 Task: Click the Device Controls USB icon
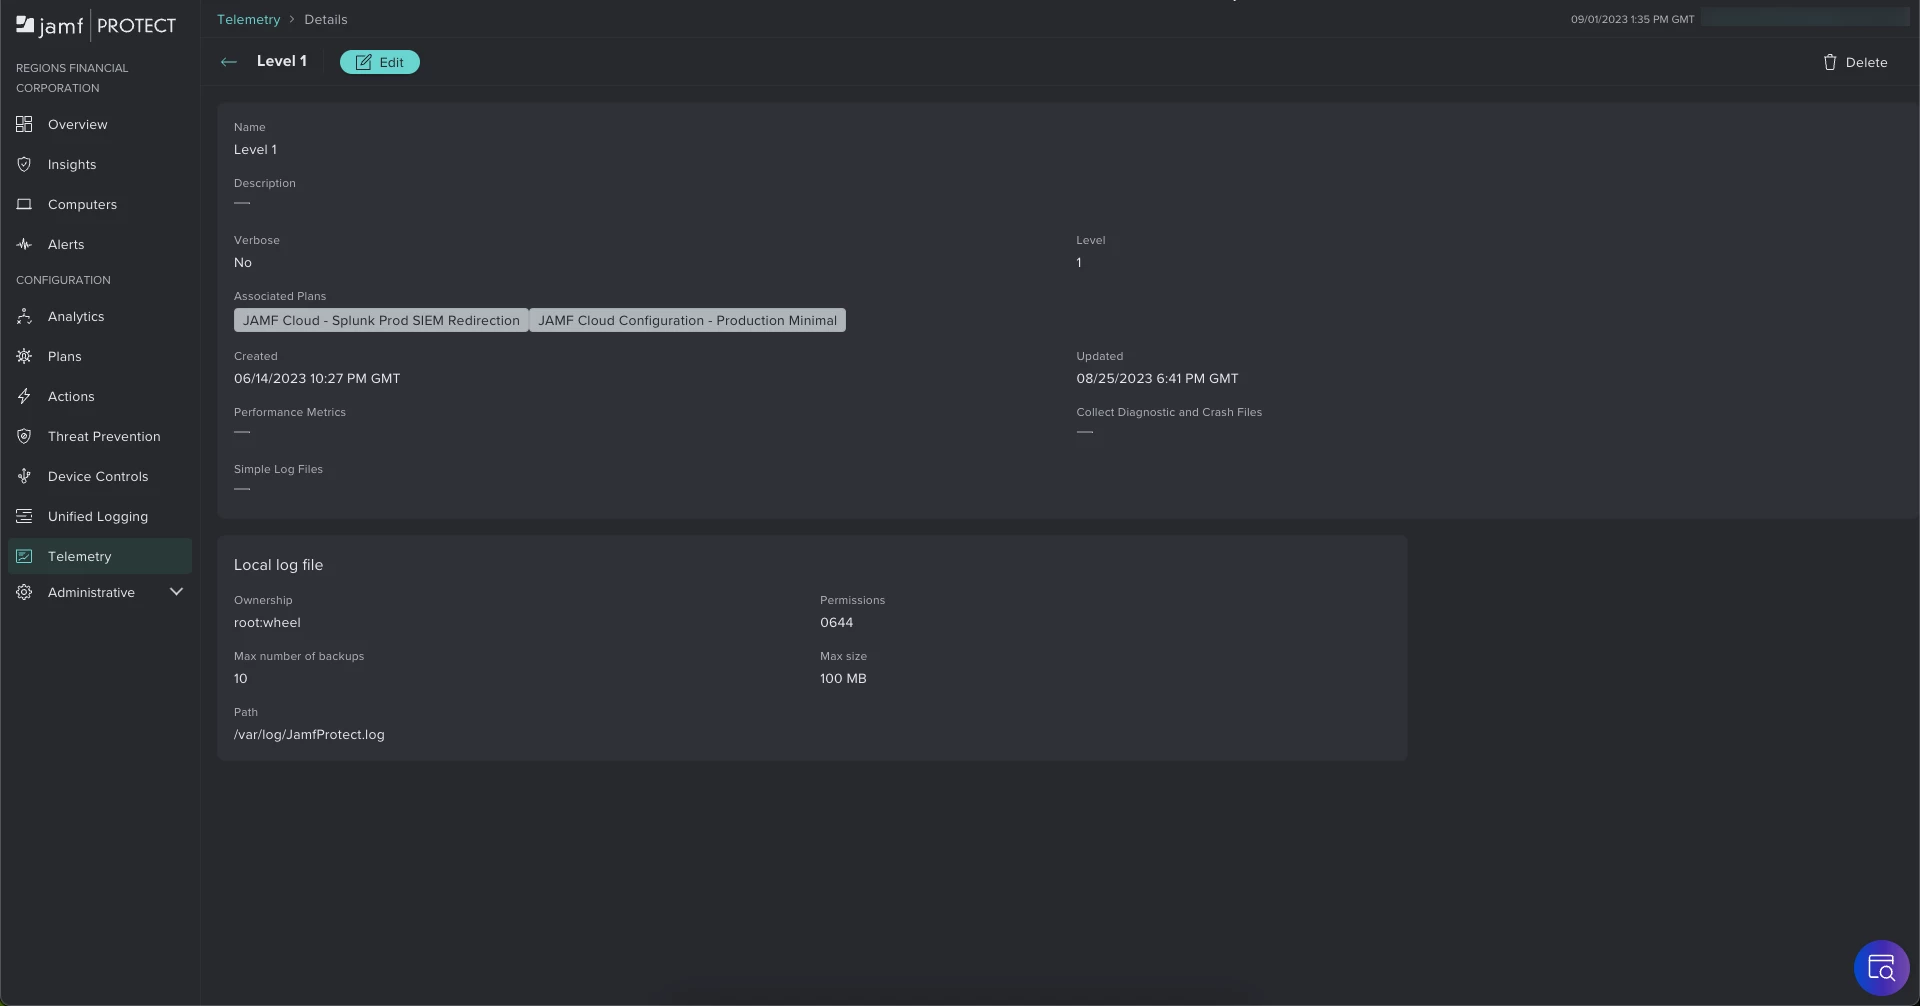click(24, 476)
